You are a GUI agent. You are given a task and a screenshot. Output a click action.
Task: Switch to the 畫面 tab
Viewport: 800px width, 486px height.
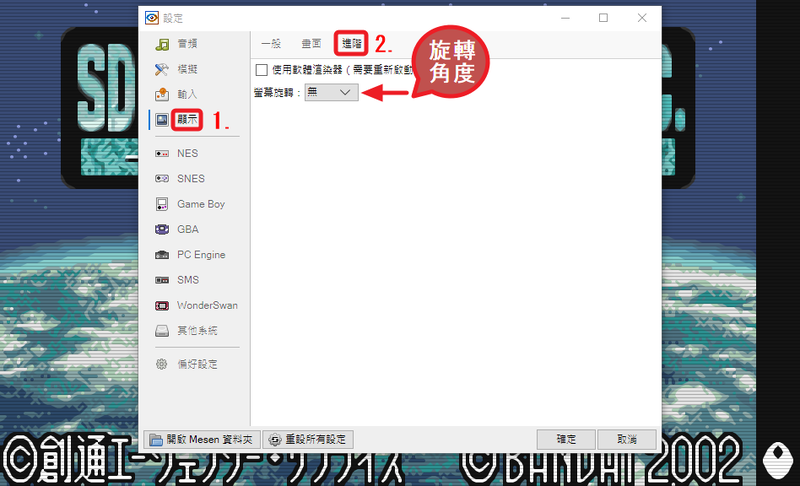point(311,44)
